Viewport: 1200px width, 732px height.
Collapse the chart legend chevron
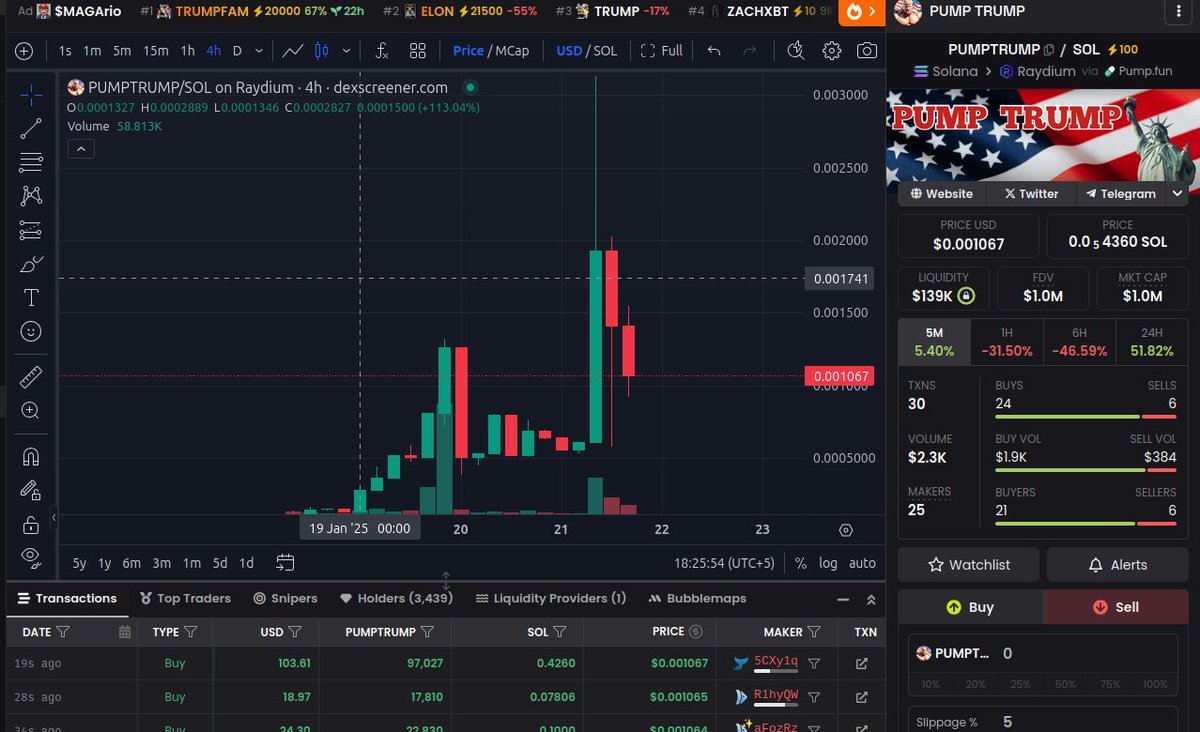click(81, 149)
